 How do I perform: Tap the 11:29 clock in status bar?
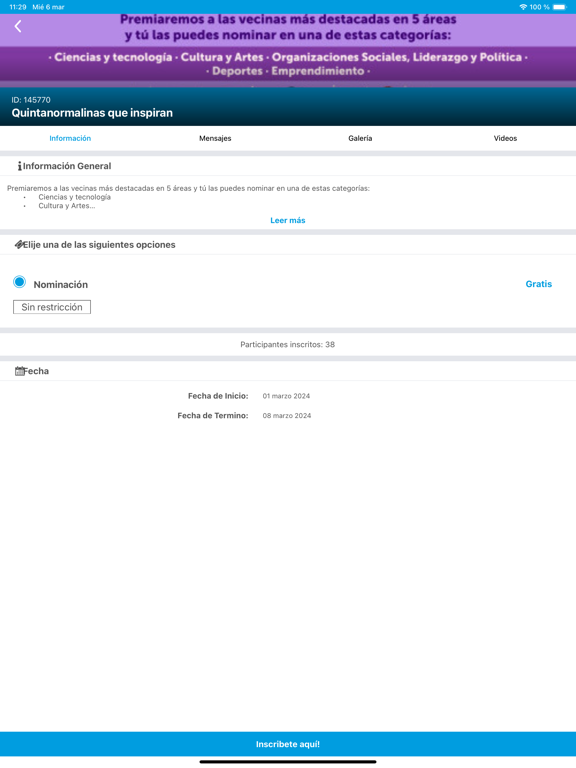tap(18, 7)
